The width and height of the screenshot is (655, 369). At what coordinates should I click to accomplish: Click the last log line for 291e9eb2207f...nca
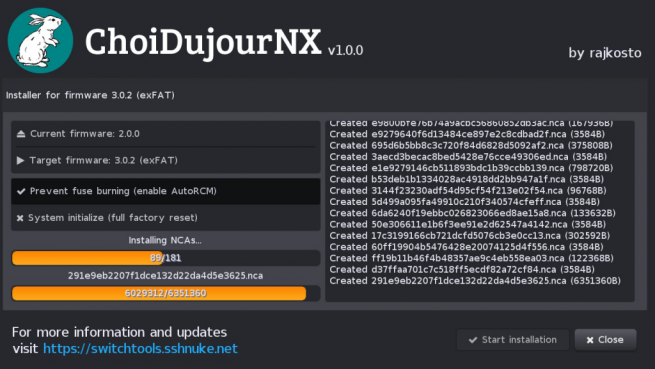click(x=475, y=281)
